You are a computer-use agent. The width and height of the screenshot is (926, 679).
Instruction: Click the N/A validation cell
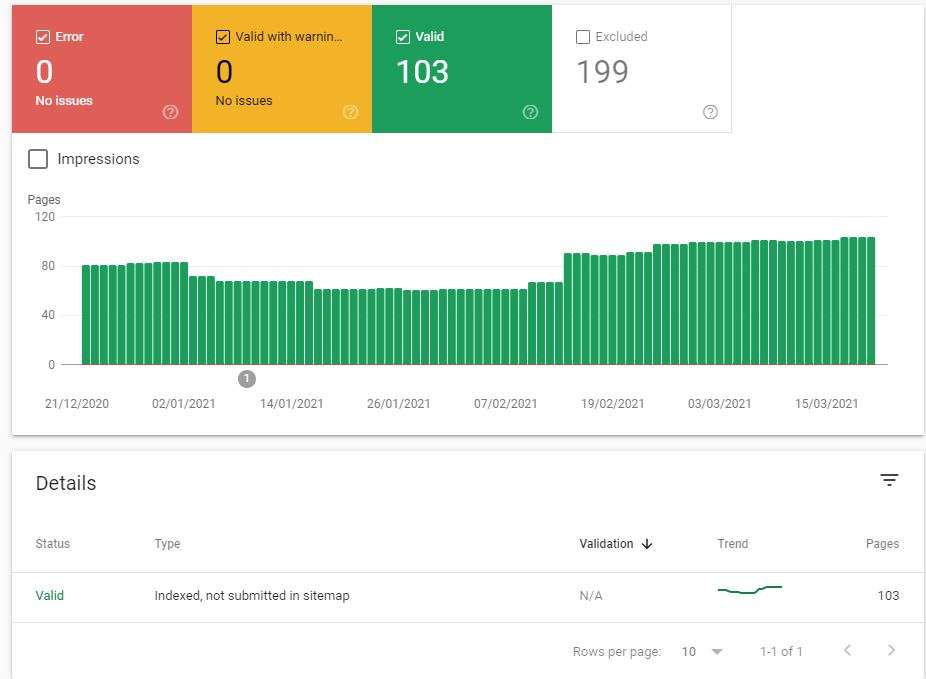[x=591, y=596]
